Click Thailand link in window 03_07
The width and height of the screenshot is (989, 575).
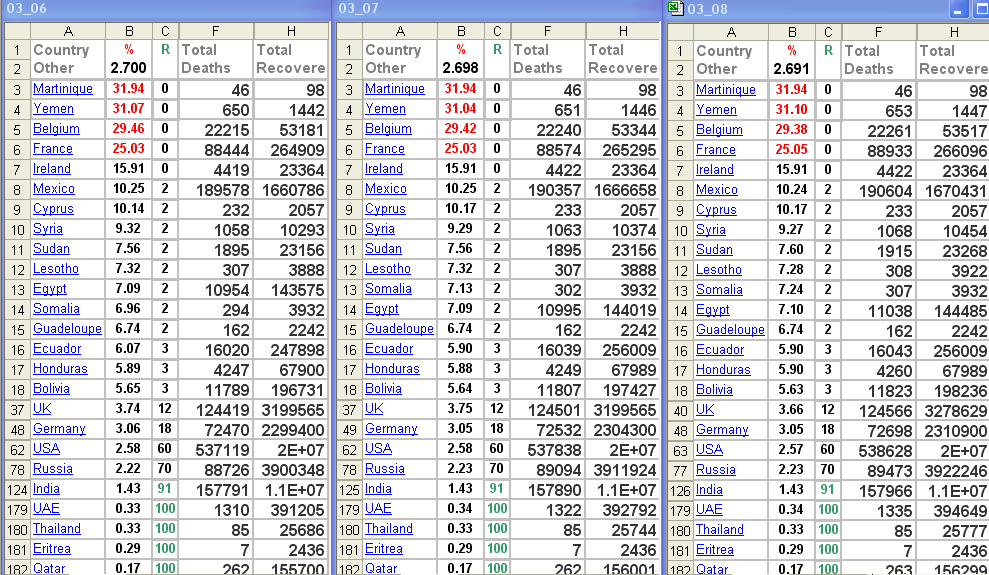point(389,528)
